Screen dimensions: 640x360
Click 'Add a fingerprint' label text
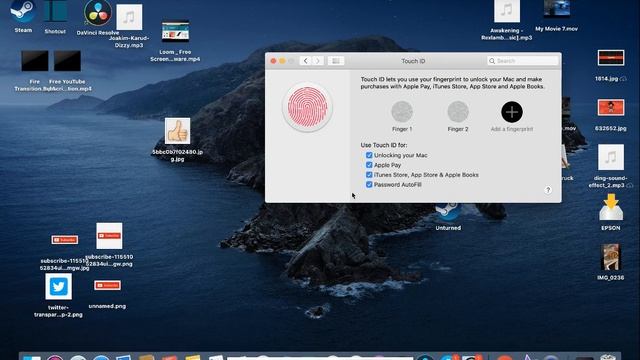pos(512,129)
